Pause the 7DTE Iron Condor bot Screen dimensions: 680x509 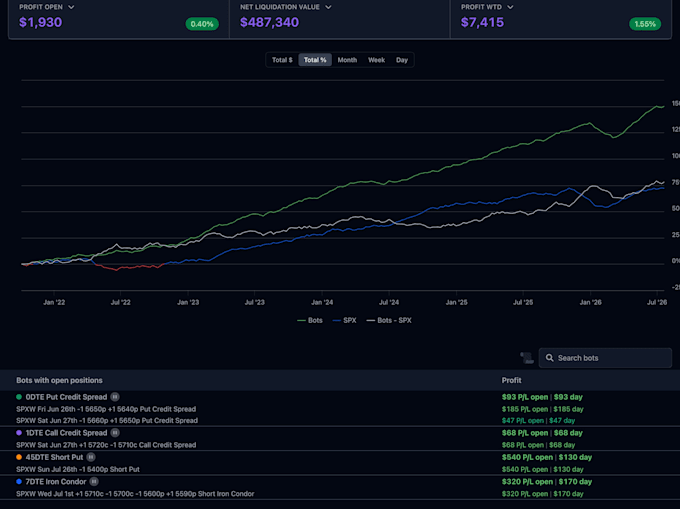tap(94, 481)
